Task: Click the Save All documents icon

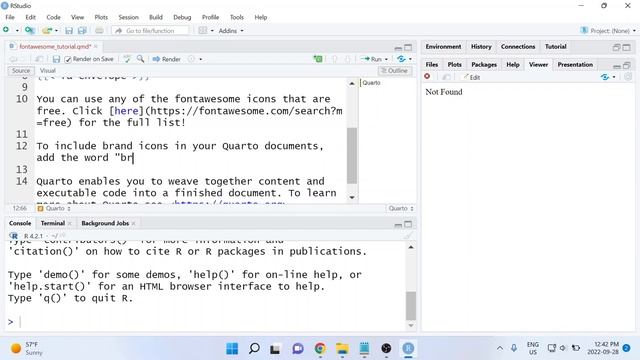Action: [x=82, y=31]
